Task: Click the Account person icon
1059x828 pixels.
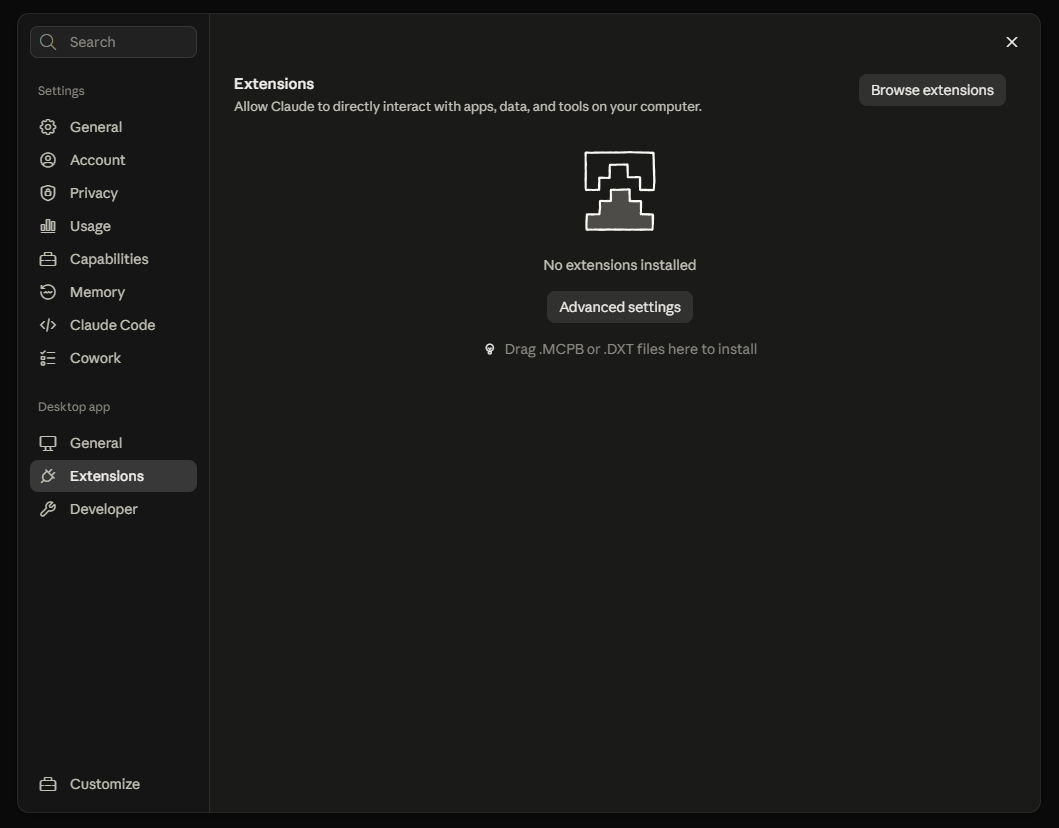Action: pyautogui.click(x=48, y=160)
